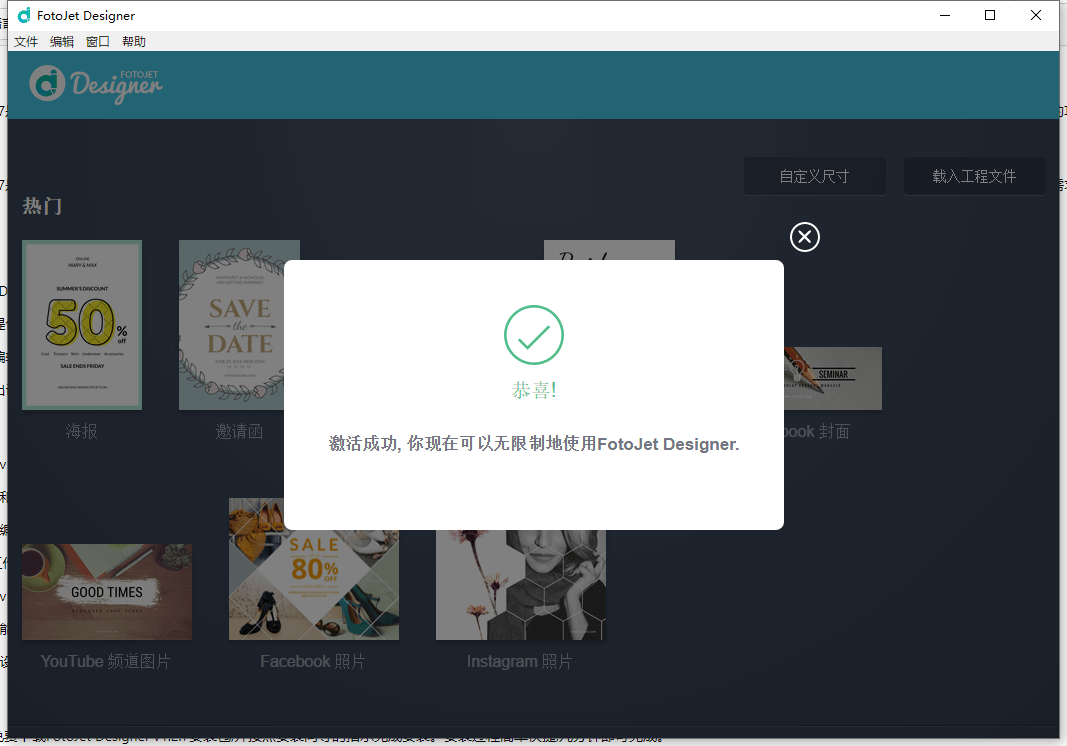Click the Instagram 照片 label

[x=519, y=661]
